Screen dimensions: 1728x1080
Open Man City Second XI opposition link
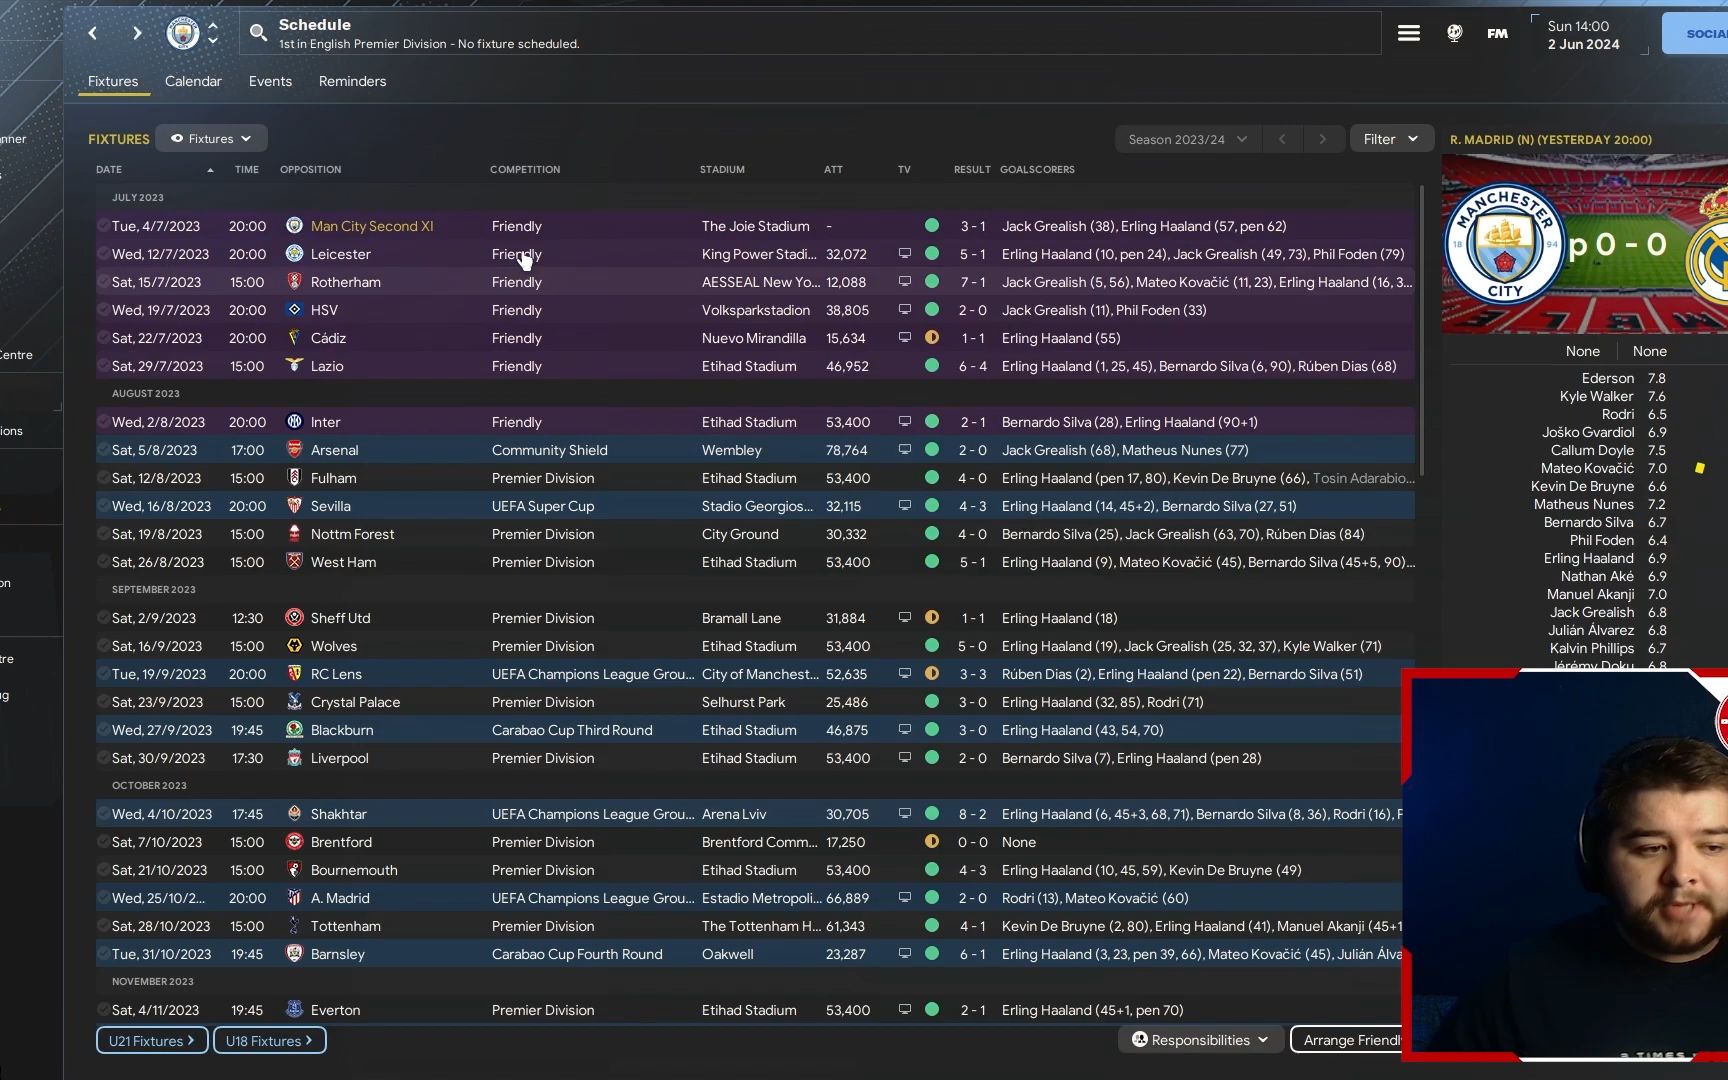pyautogui.click(x=372, y=226)
